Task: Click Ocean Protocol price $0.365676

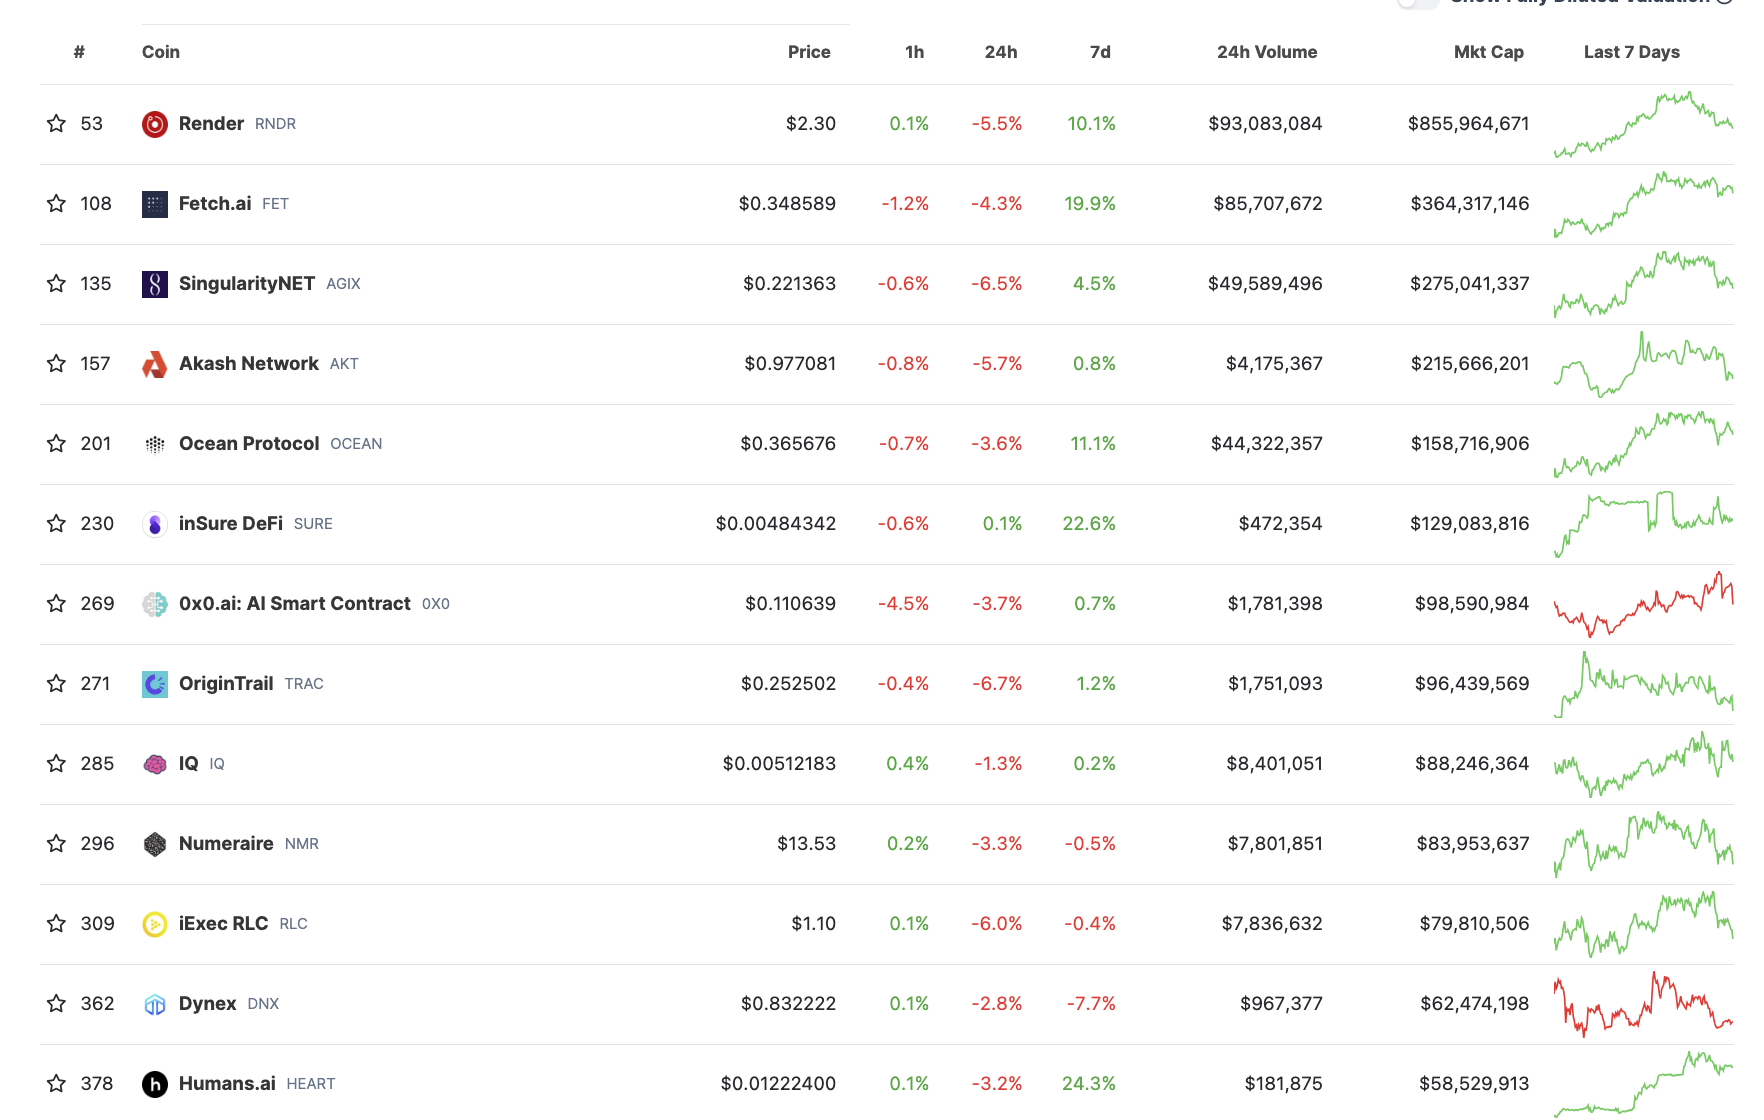Action: [788, 443]
